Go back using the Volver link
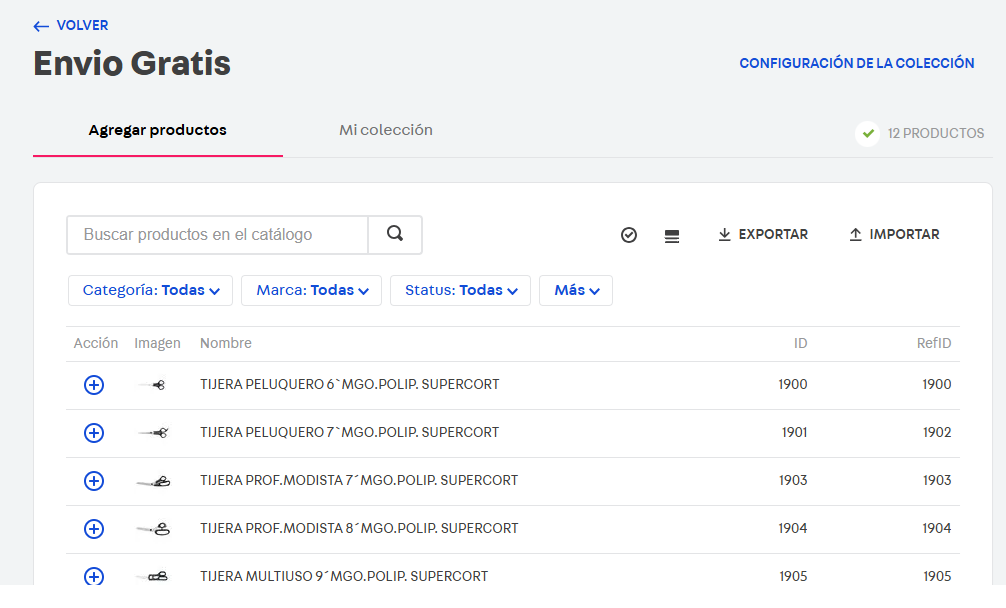Image resolution: width=1006 pixels, height=608 pixels. pyautogui.click(x=71, y=26)
